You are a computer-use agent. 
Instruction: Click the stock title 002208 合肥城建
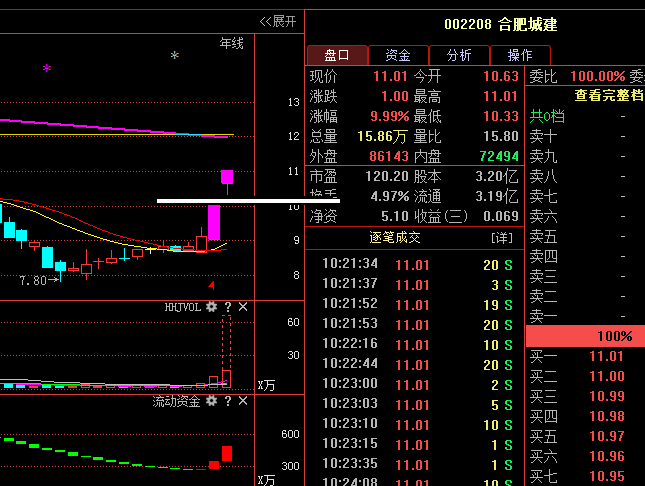click(501, 24)
